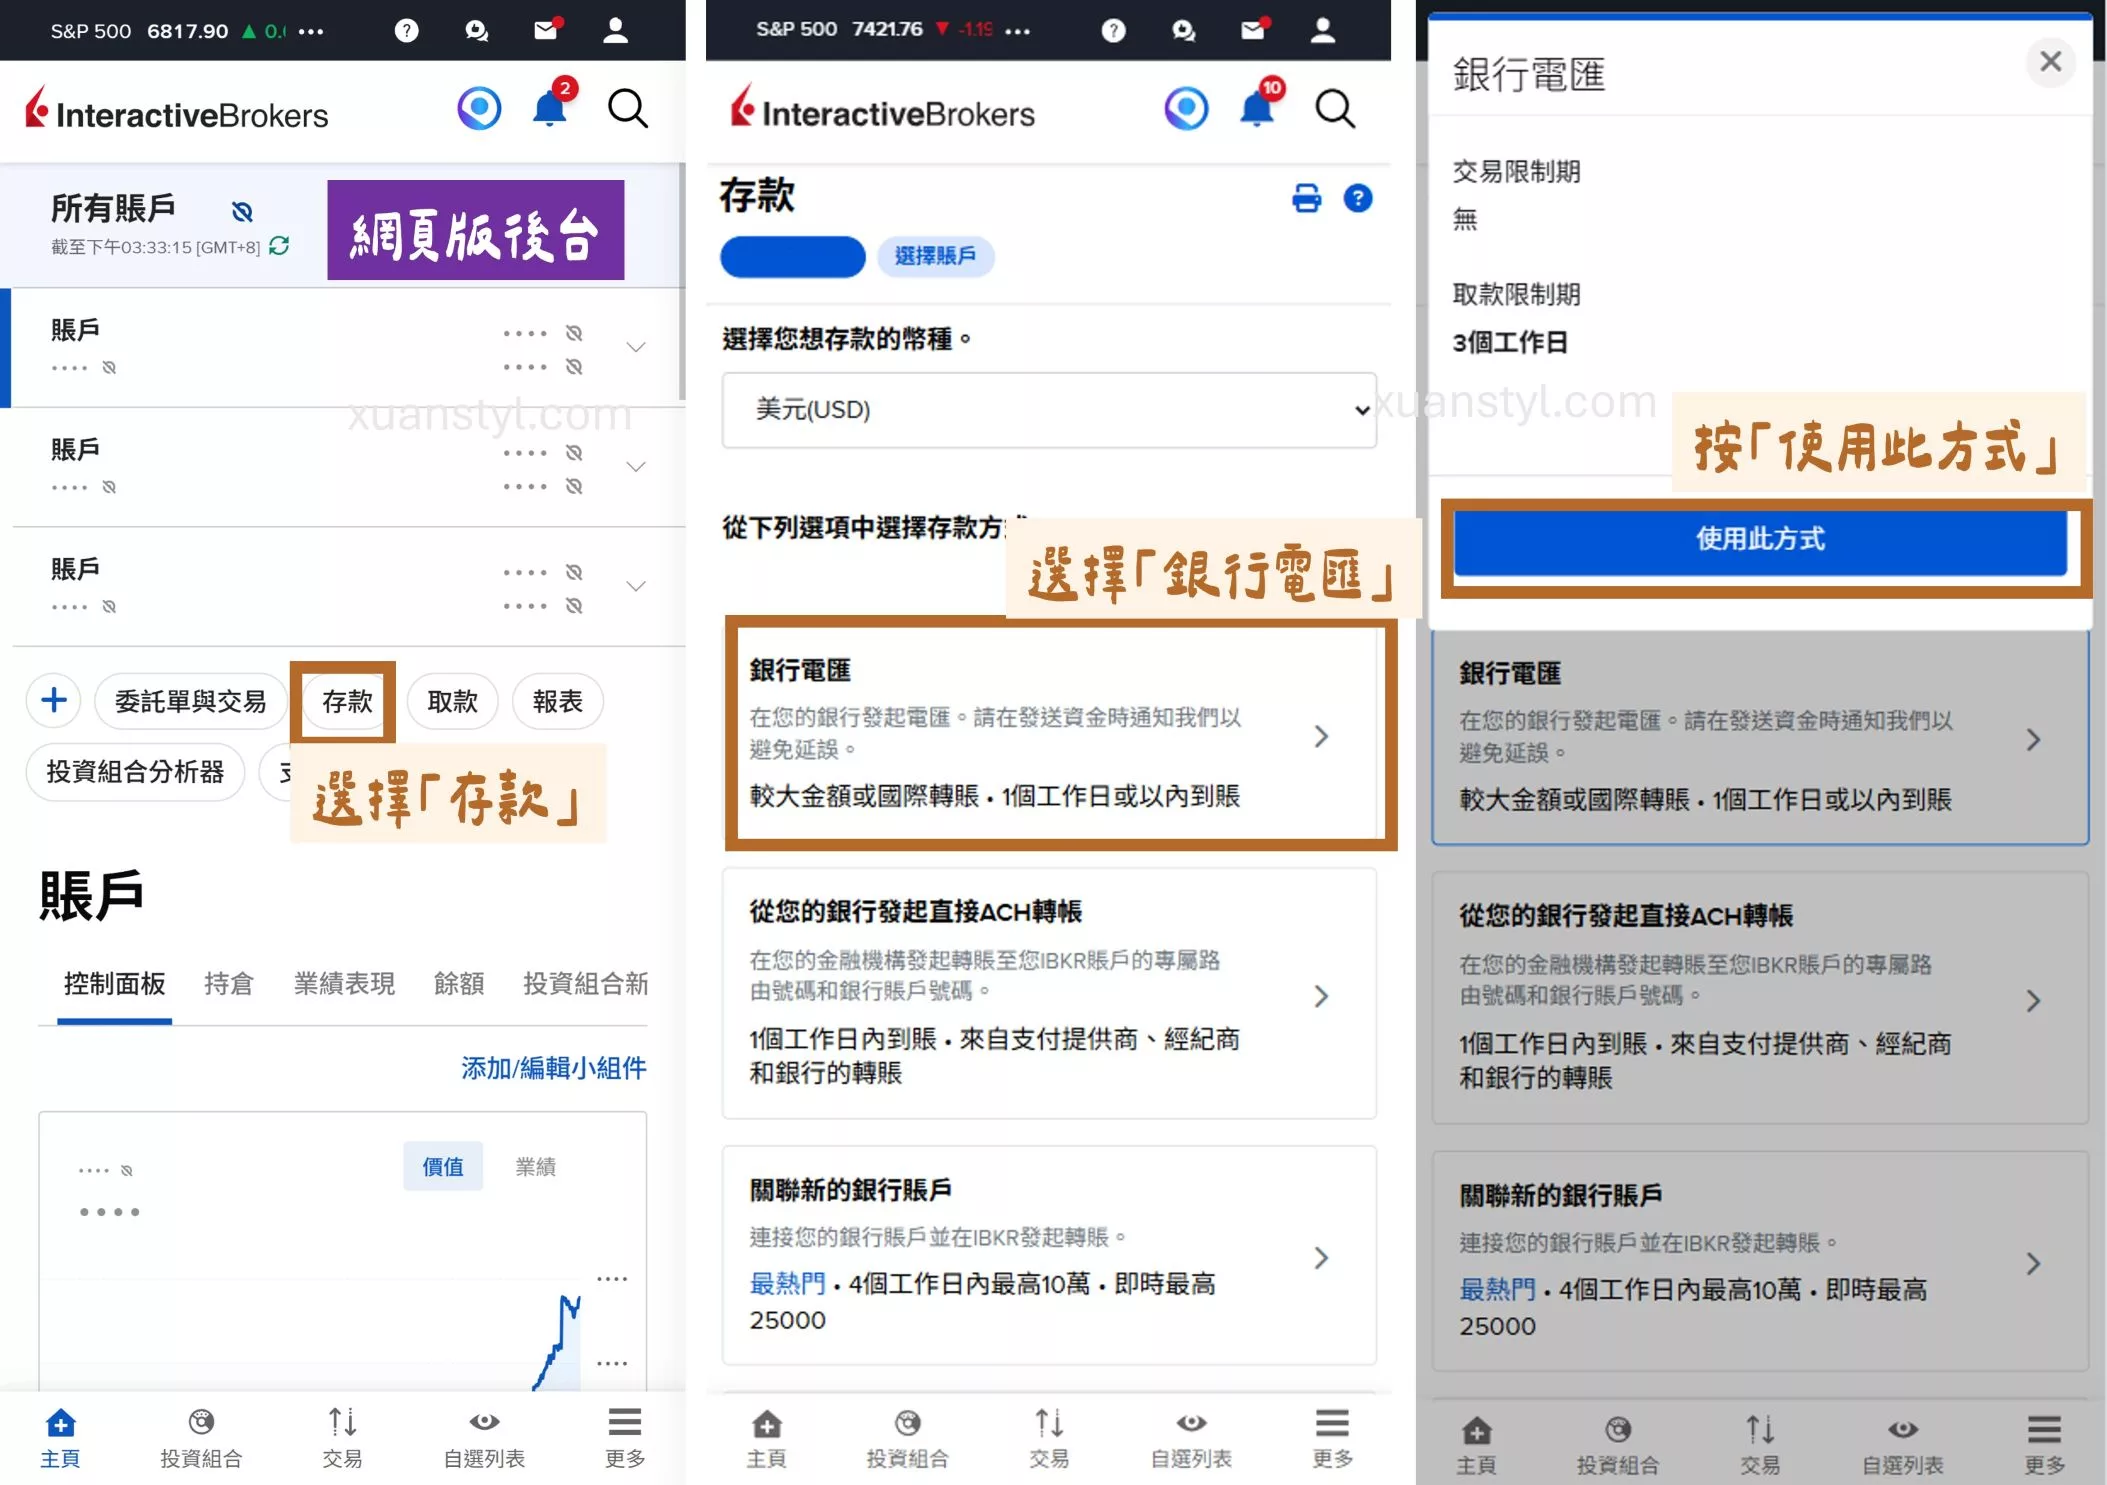Close the 銀行電匯 dialog
The width and height of the screenshot is (2107, 1485).
coord(2050,62)
